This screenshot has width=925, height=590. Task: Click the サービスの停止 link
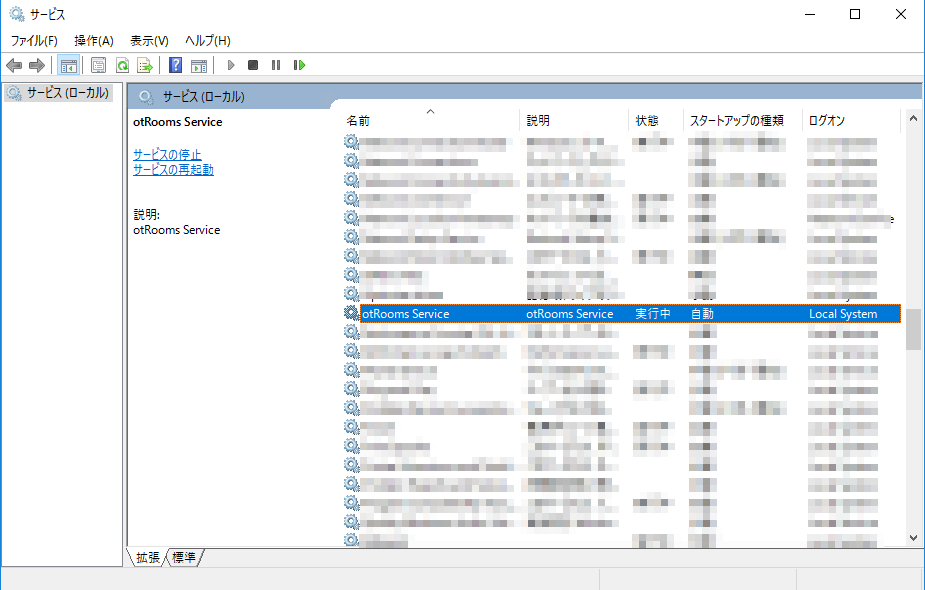click(x=167, y=154)
